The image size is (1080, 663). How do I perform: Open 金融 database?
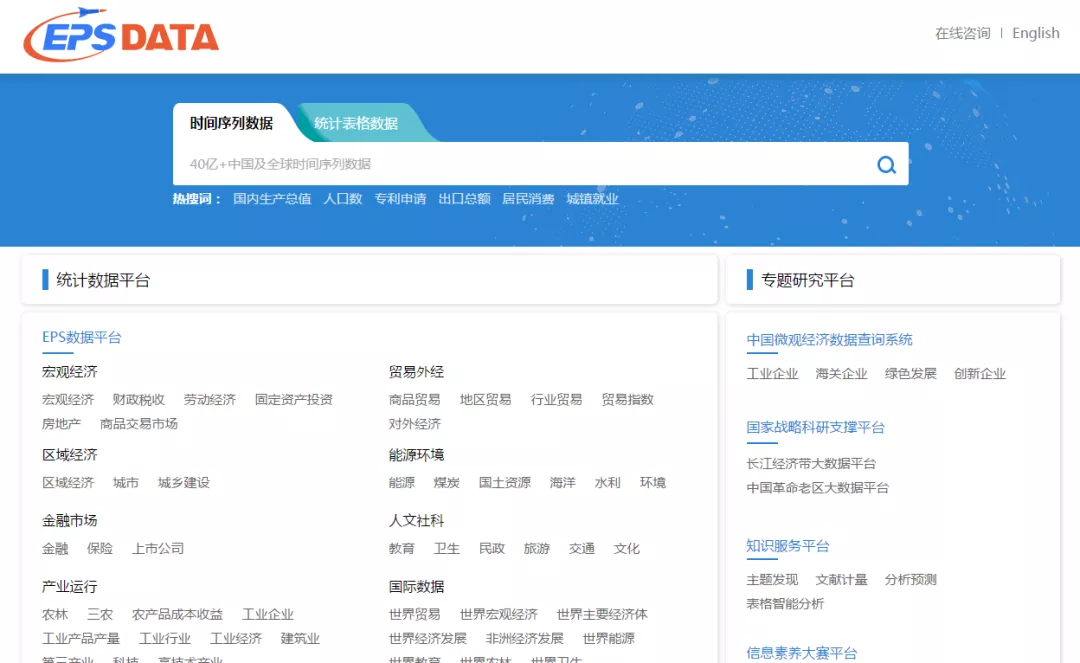tap(55, 549)
